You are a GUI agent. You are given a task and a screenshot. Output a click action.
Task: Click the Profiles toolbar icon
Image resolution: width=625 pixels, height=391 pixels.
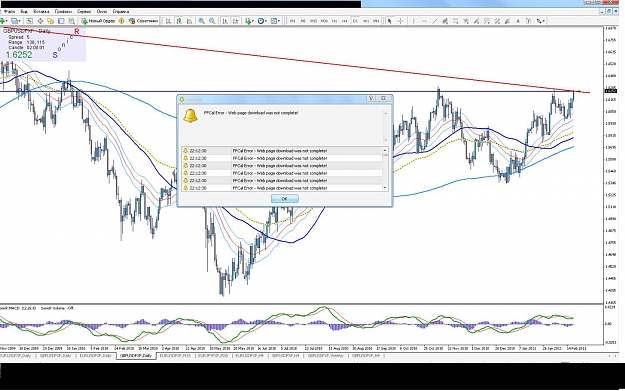[15, 21]
